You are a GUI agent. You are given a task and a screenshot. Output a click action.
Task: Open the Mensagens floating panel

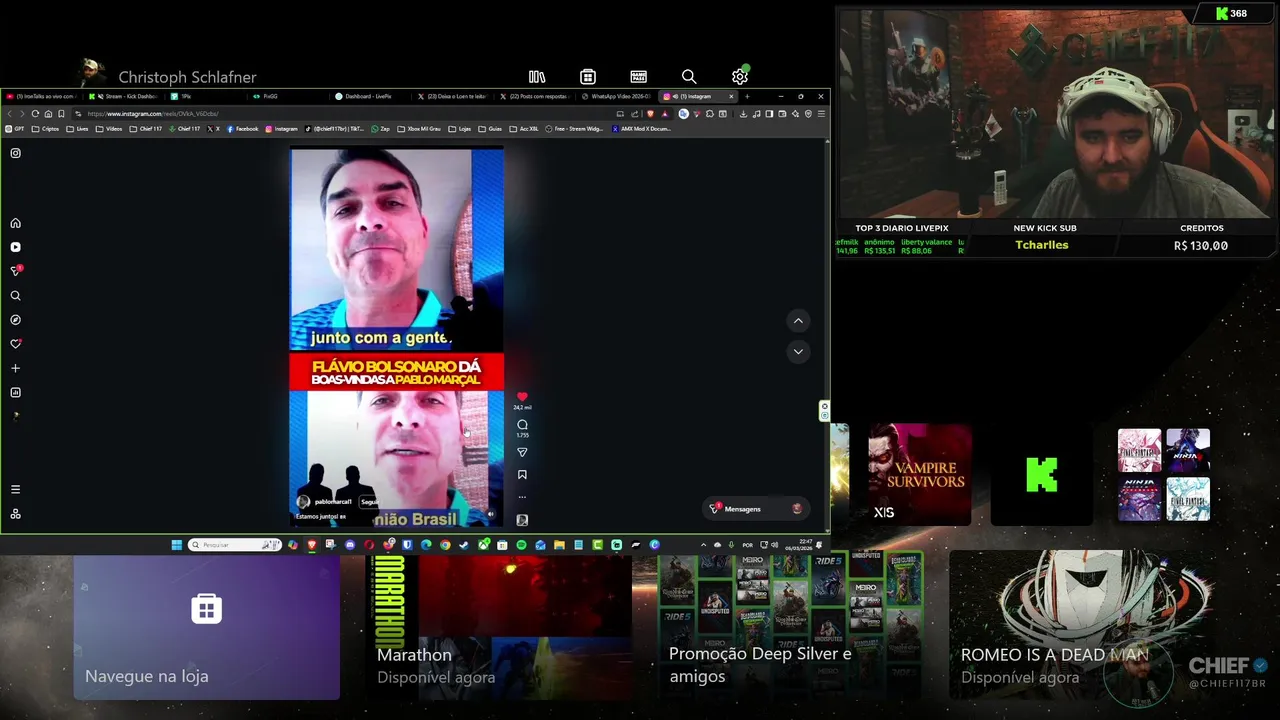coord(755,509)
